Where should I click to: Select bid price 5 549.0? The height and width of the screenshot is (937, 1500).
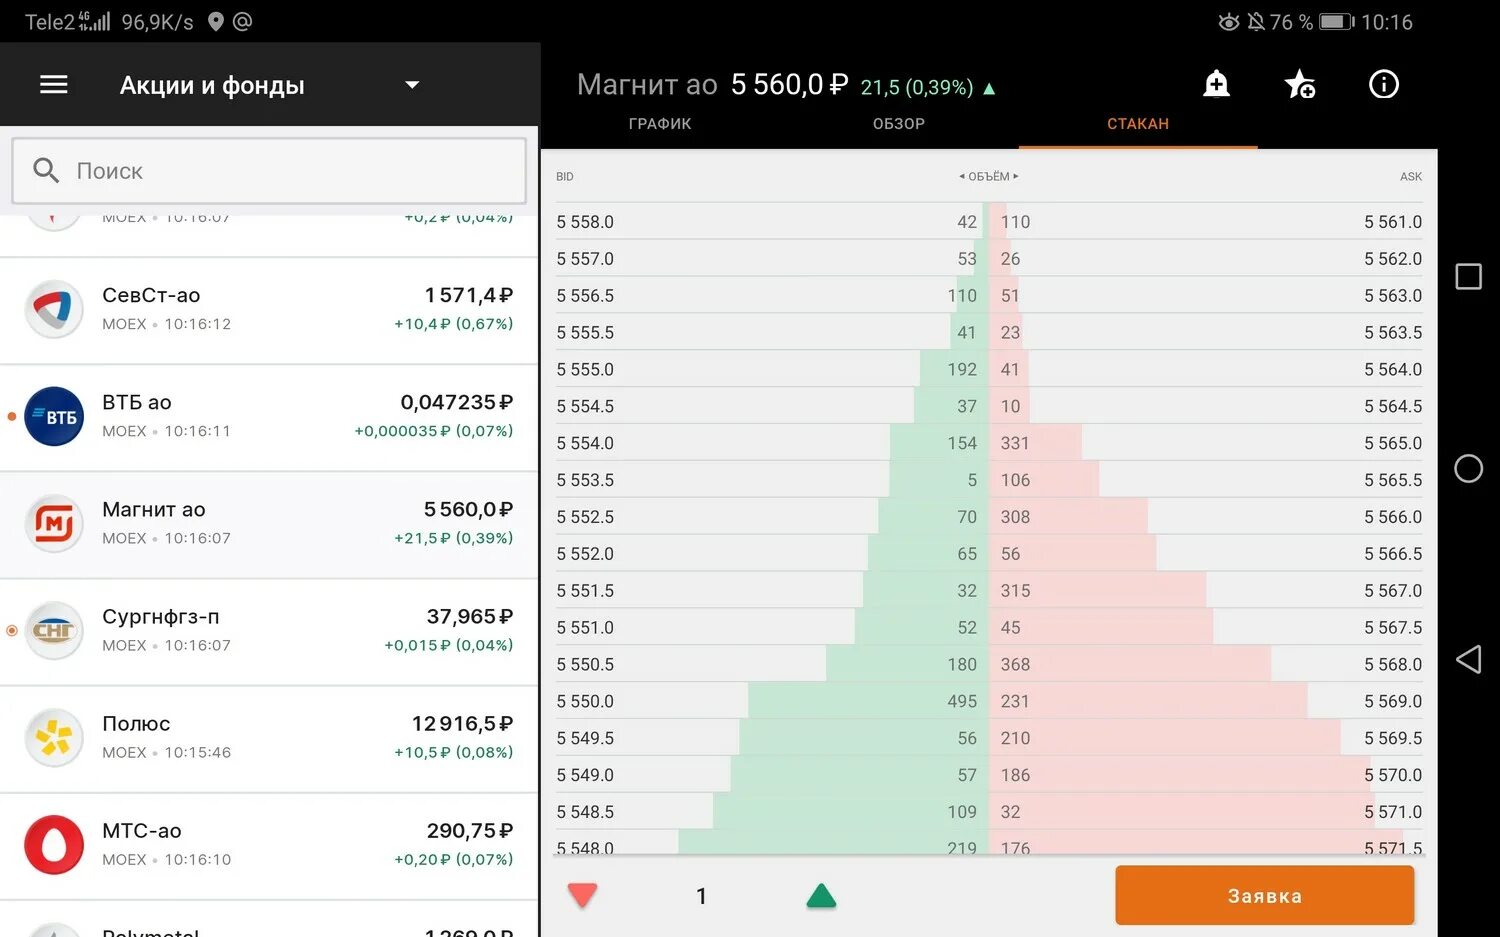[x=585, y=775]
